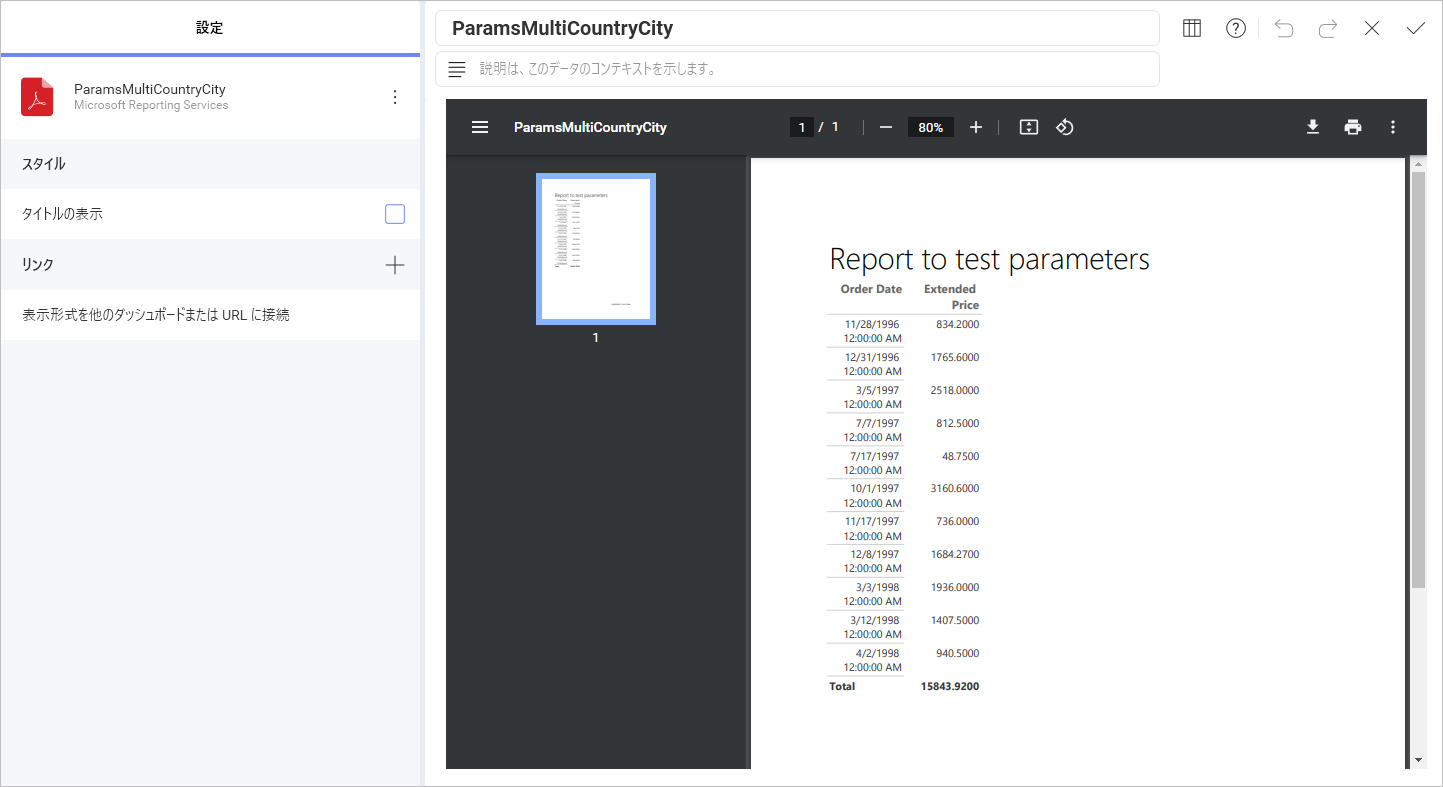Undo the last change

click(1284, 29)
